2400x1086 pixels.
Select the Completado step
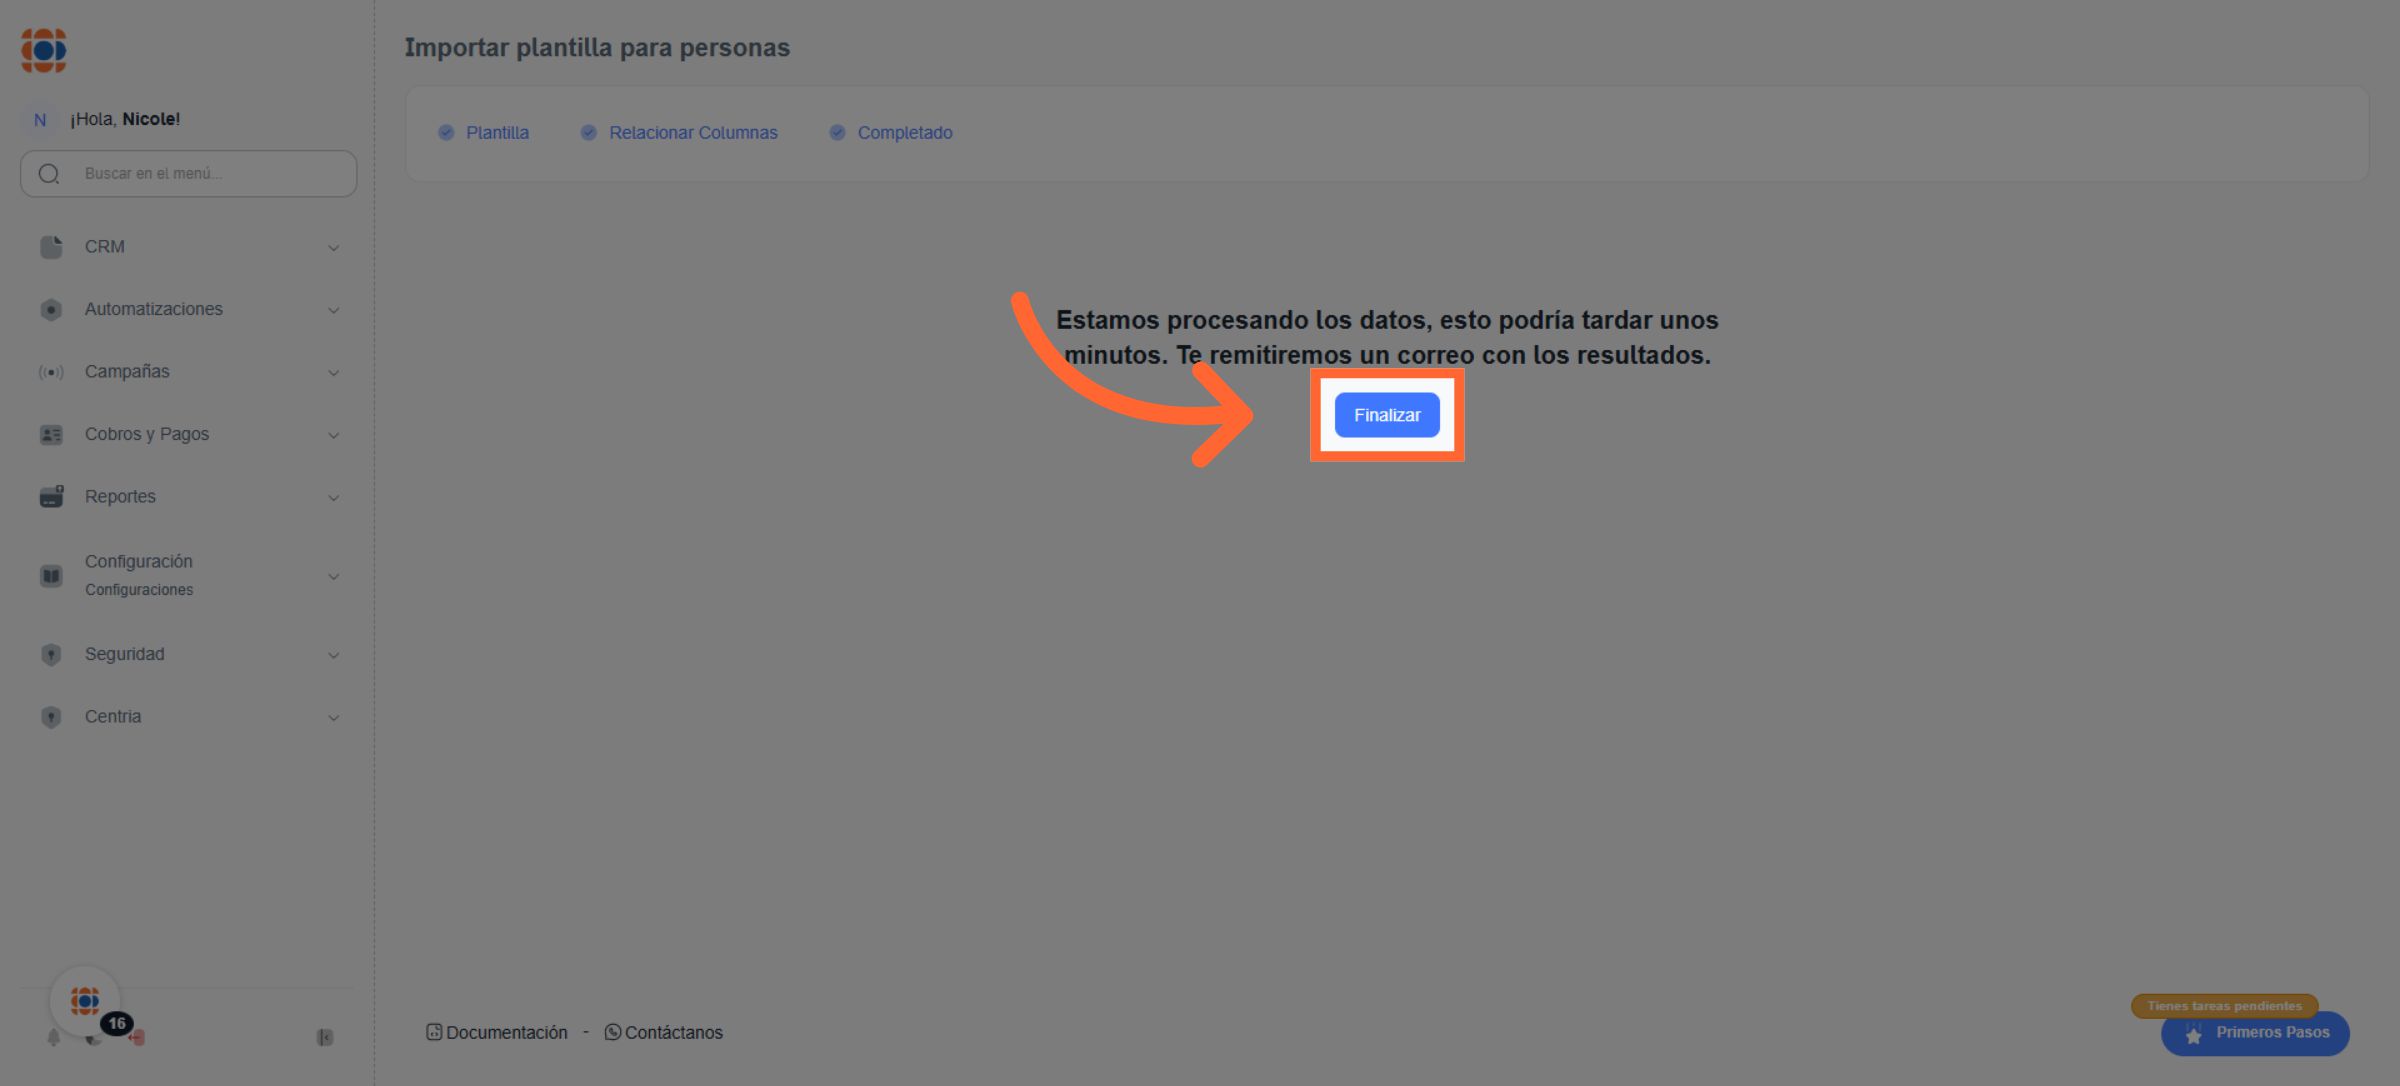coord(903,133)
